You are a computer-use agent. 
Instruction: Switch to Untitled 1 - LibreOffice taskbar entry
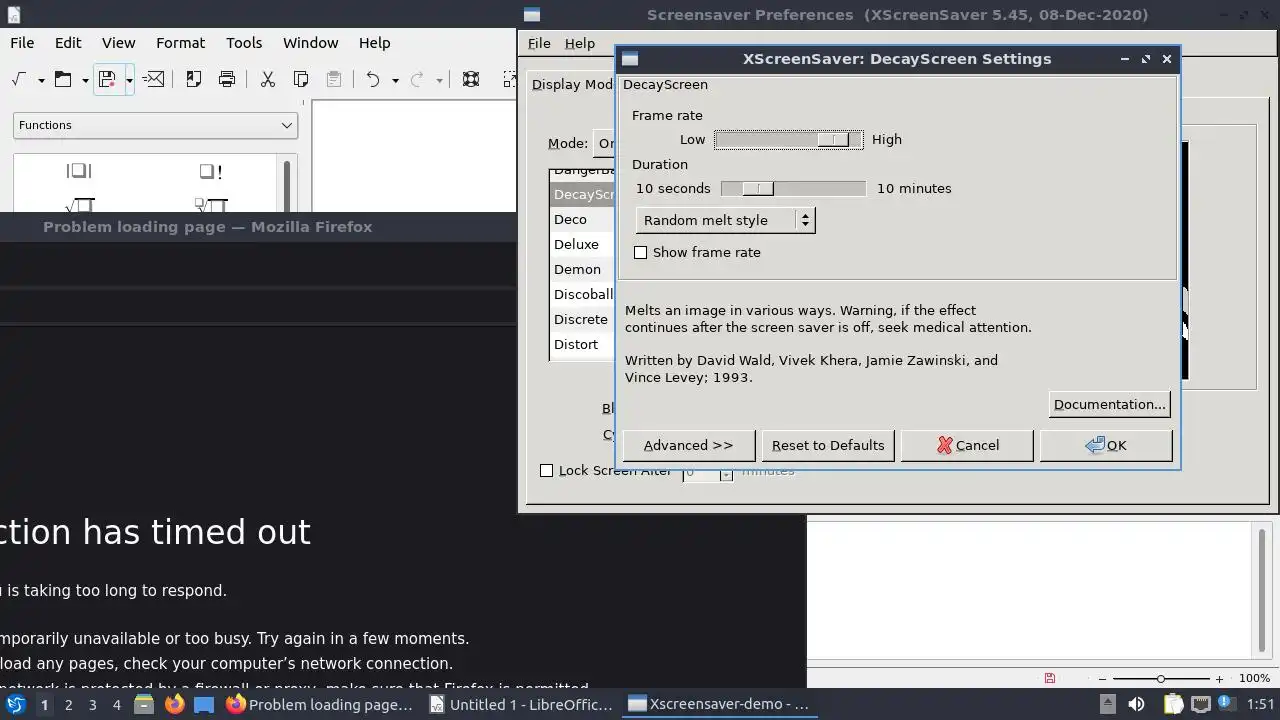[521, 704]
